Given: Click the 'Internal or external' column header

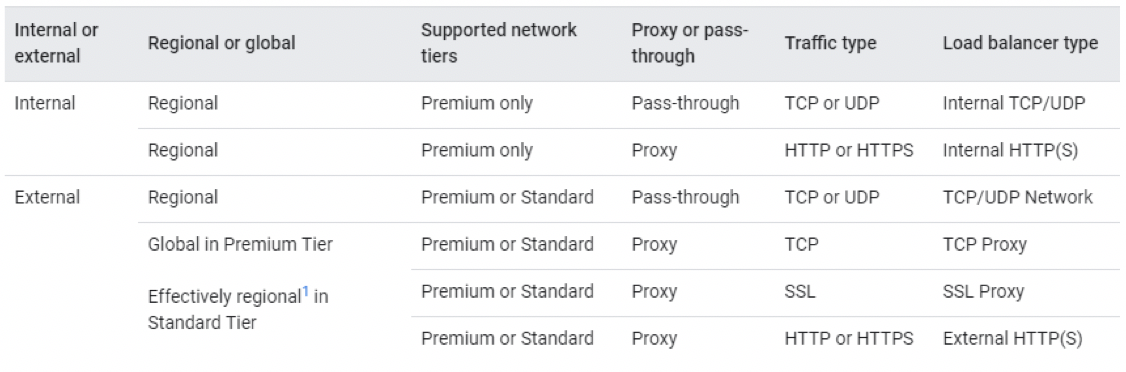Looking at the screenshot, I should tap(56, 43).
